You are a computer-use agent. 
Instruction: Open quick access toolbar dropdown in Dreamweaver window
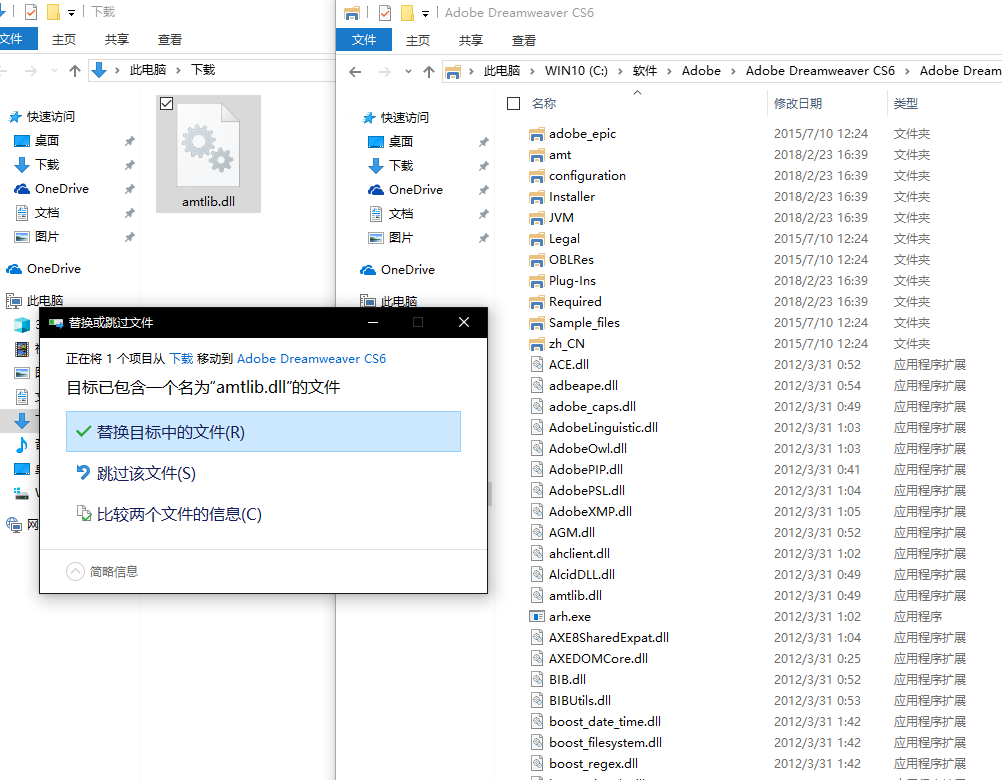(x=425, y=13)
